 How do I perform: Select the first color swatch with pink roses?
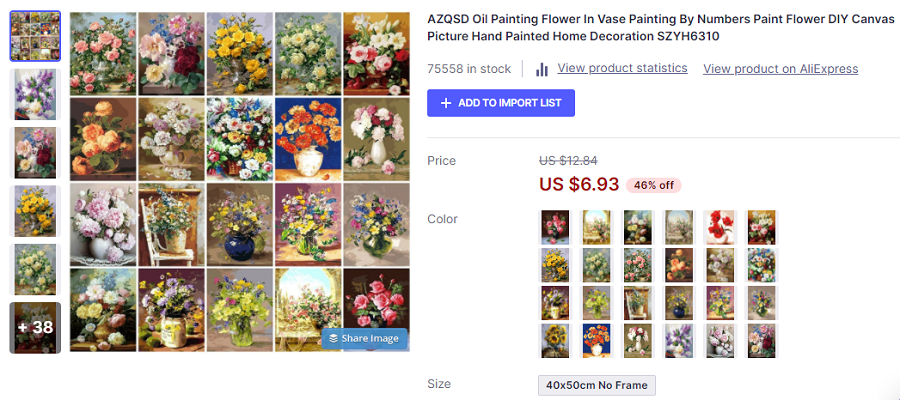click(x=555, y=227)
